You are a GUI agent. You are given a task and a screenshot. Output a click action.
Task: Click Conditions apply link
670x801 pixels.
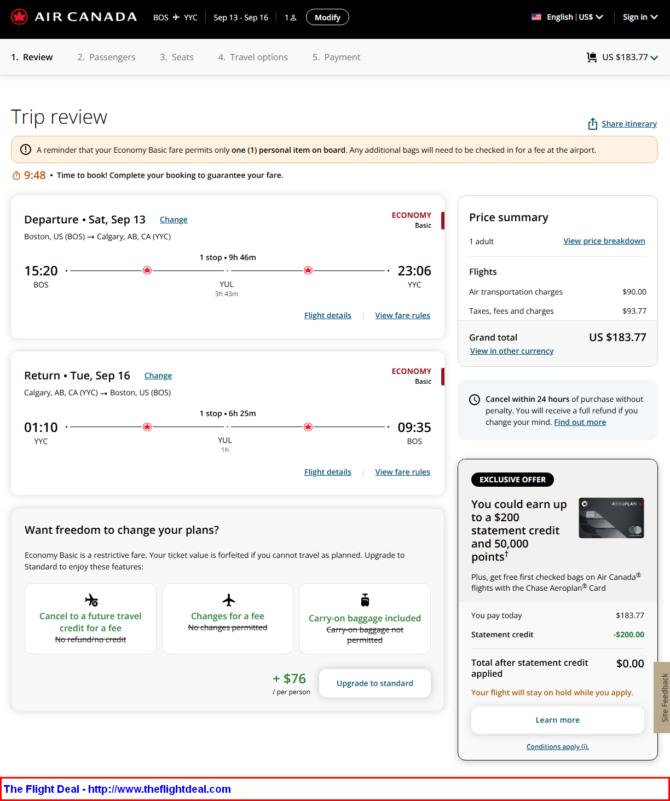[558, 747]
